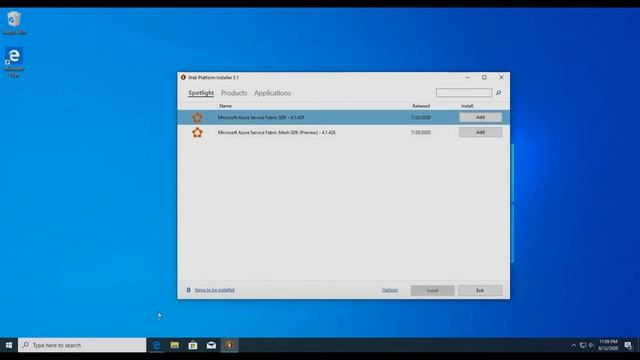Screen dimensions: 640x360
Task: Minimize the Web Platform Installer window
Action: 467,77
